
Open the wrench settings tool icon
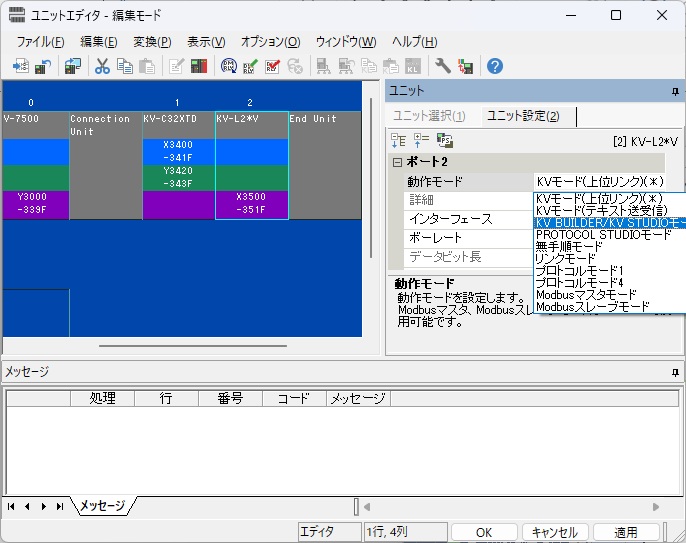coord(443,66)
